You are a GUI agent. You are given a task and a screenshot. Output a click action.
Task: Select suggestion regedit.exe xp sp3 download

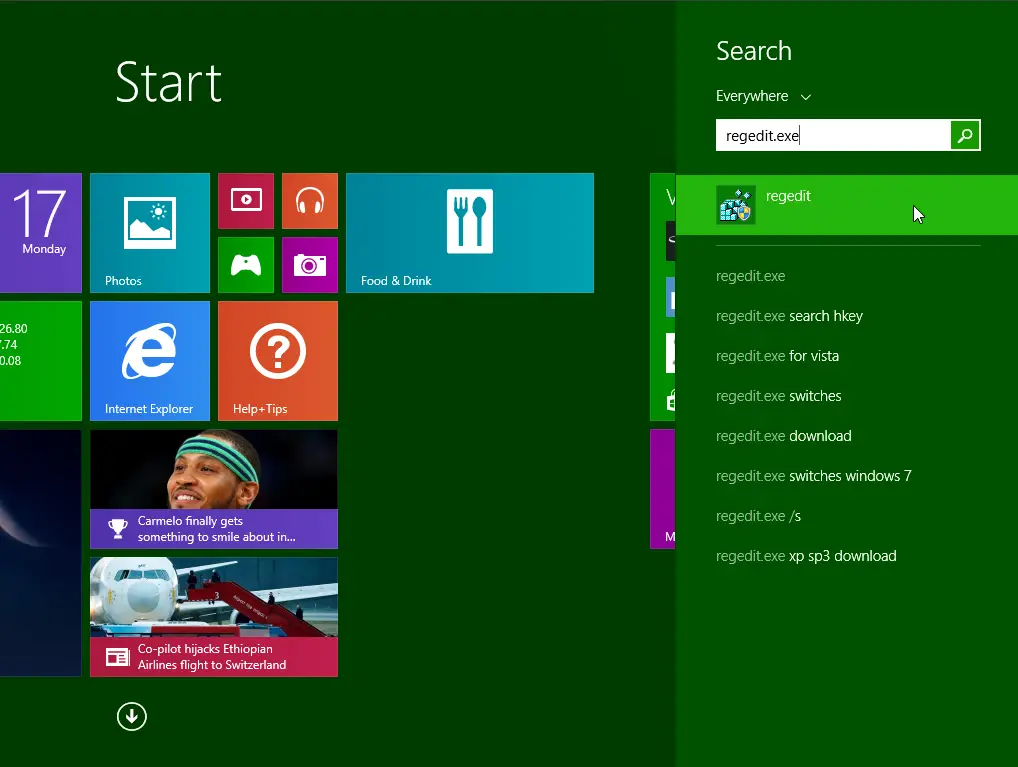tap(806, 556)
